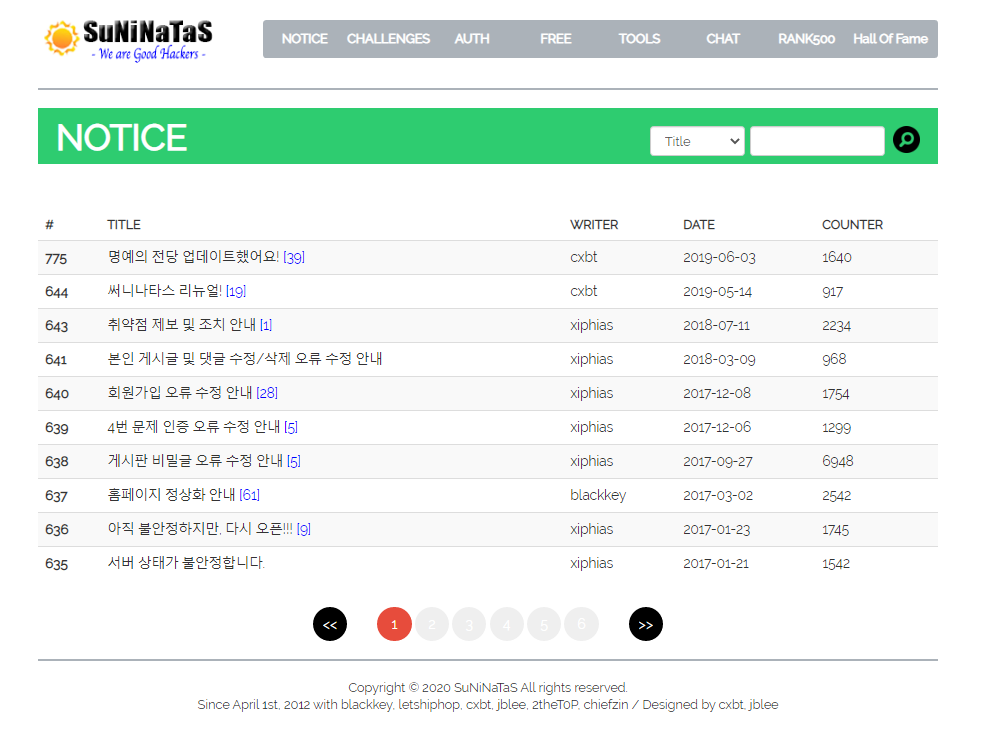The image size is (991, 747).
Task: Open notice titled 게시판 비밀글 오류 수정 안내
Action: click(x=195, y=461)
